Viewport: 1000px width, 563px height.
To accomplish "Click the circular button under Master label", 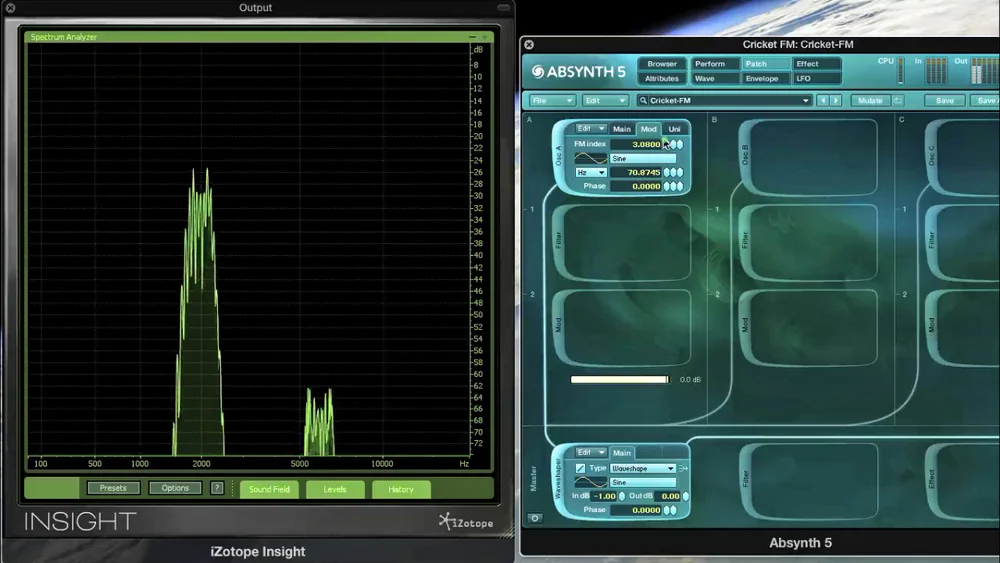I will 534,518.
